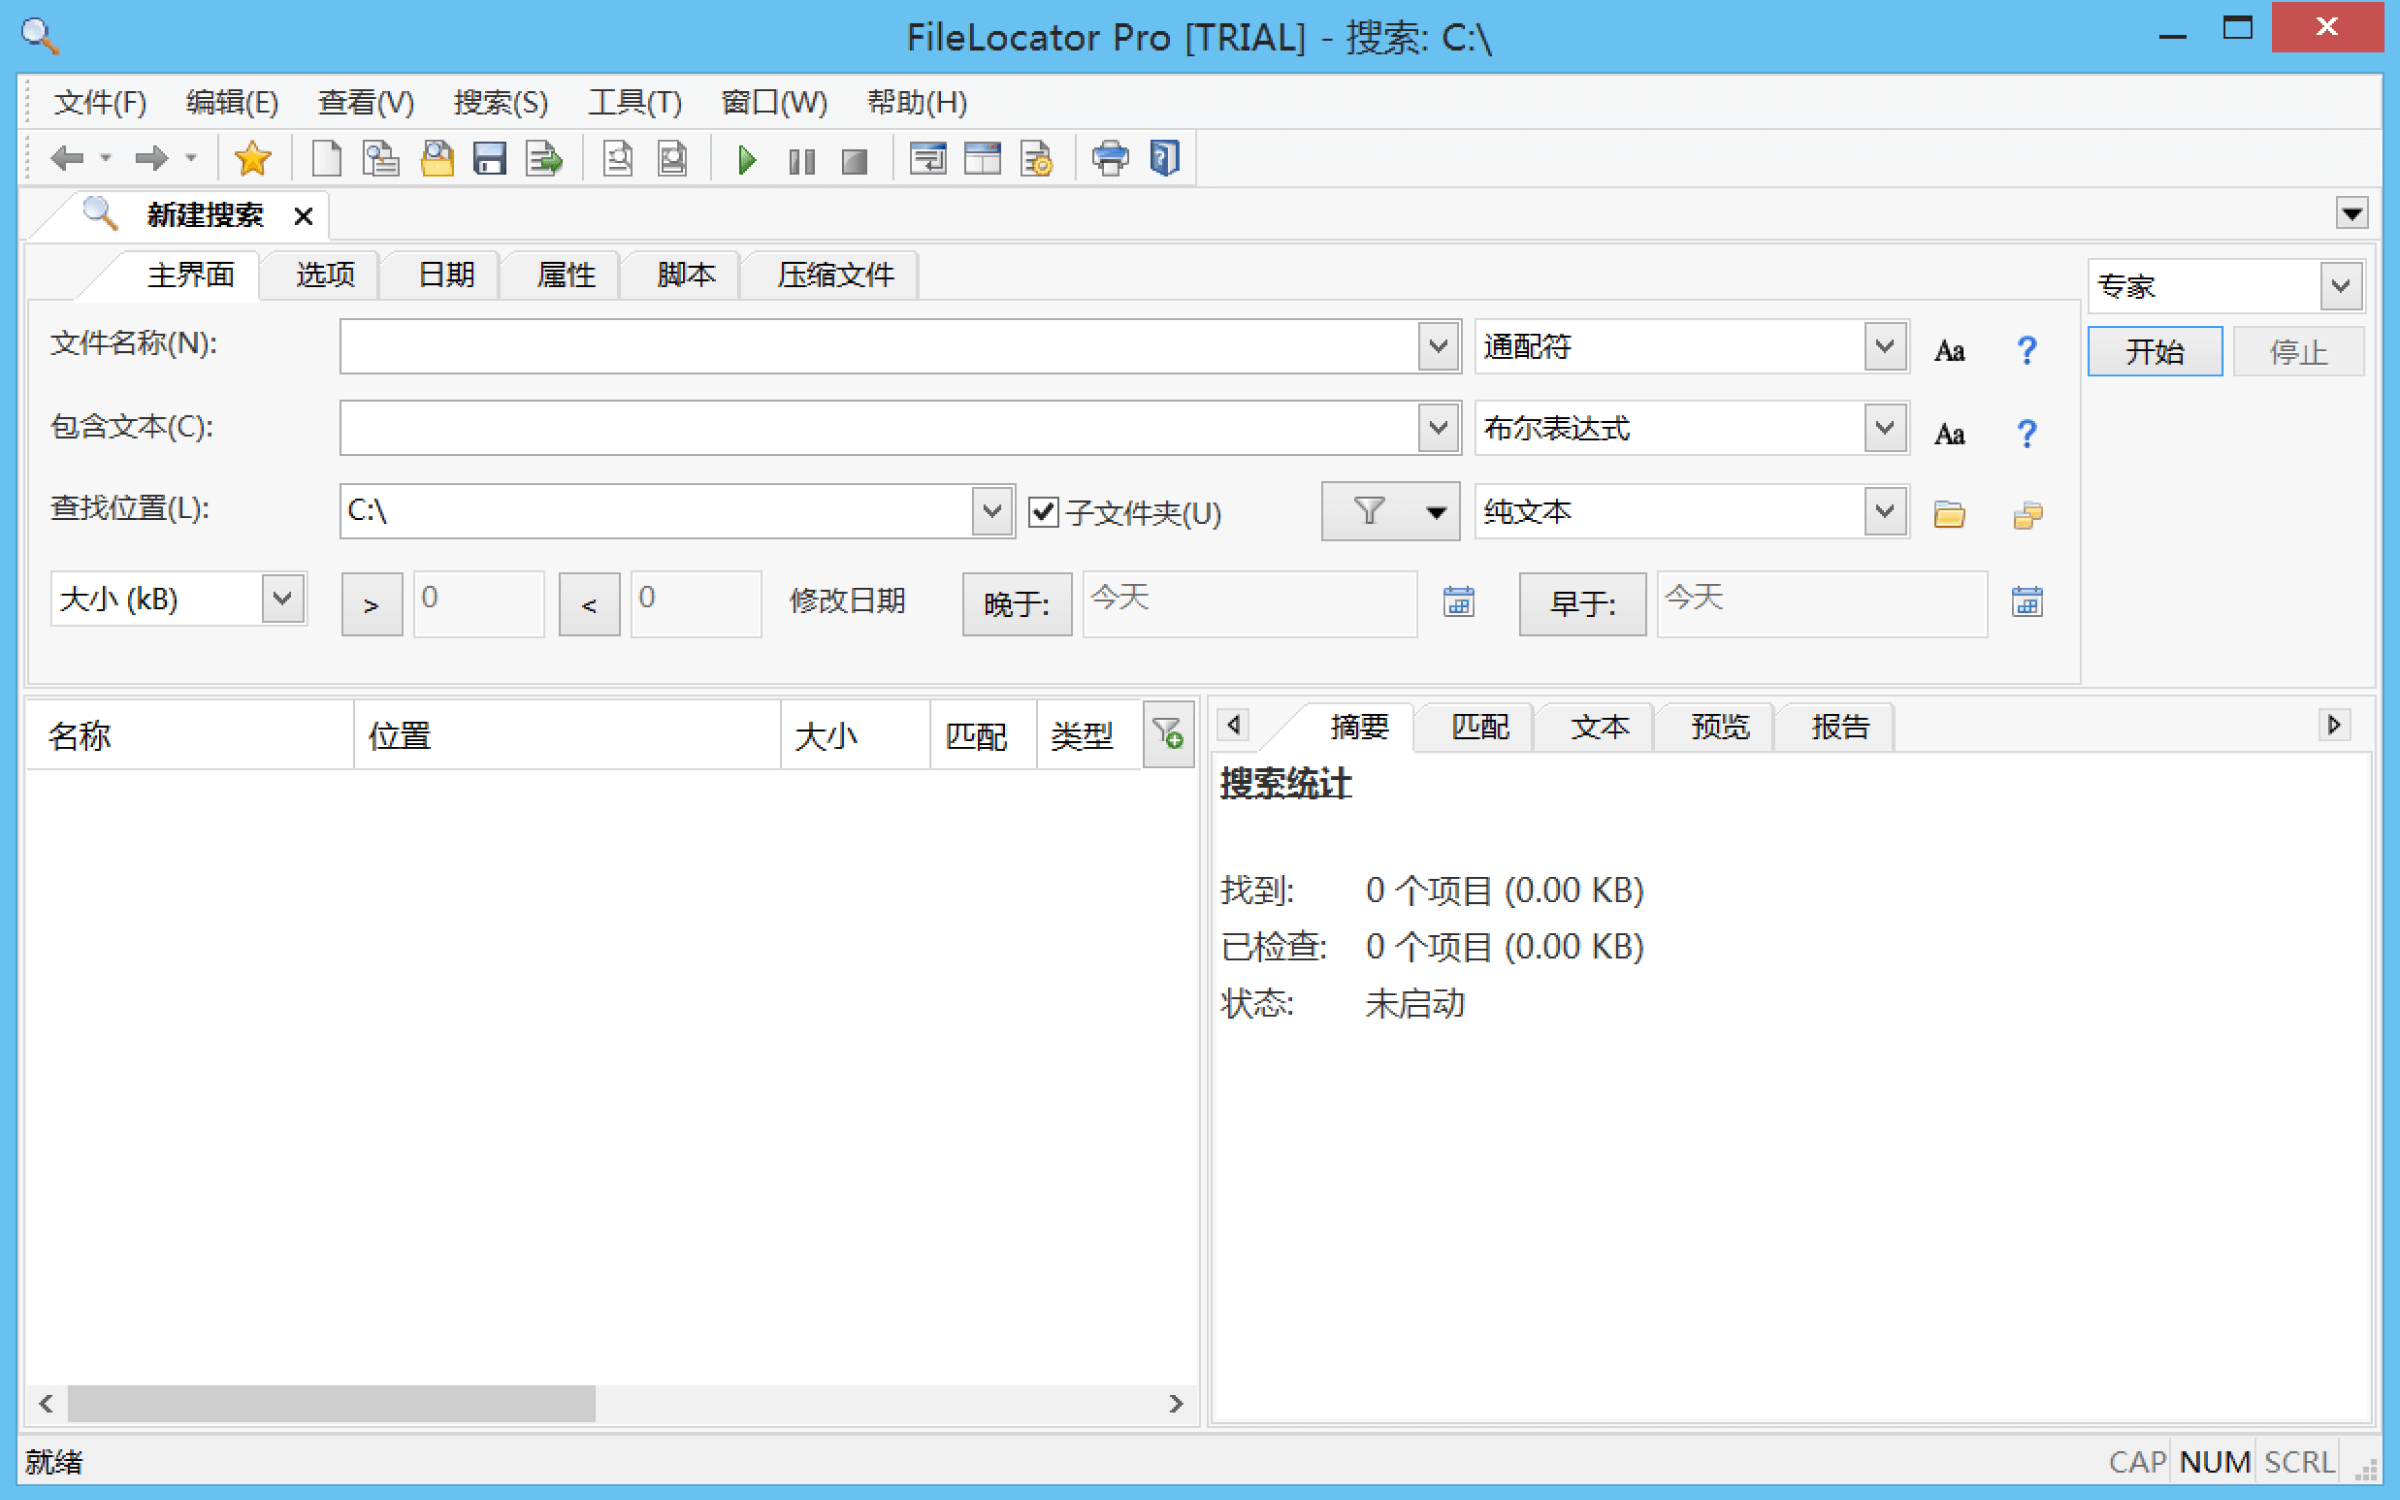Toggle the 子文件夹(U) checkbox
This screenshot has width=2400, height=1500.
pos(1043,512)
